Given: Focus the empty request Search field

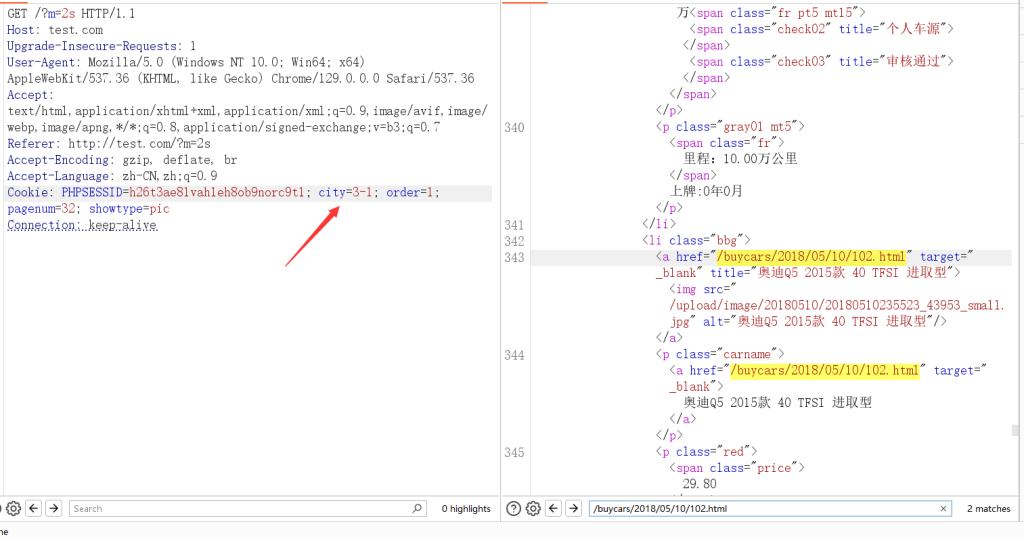Looking at the screenshot, I should (240, 509).
